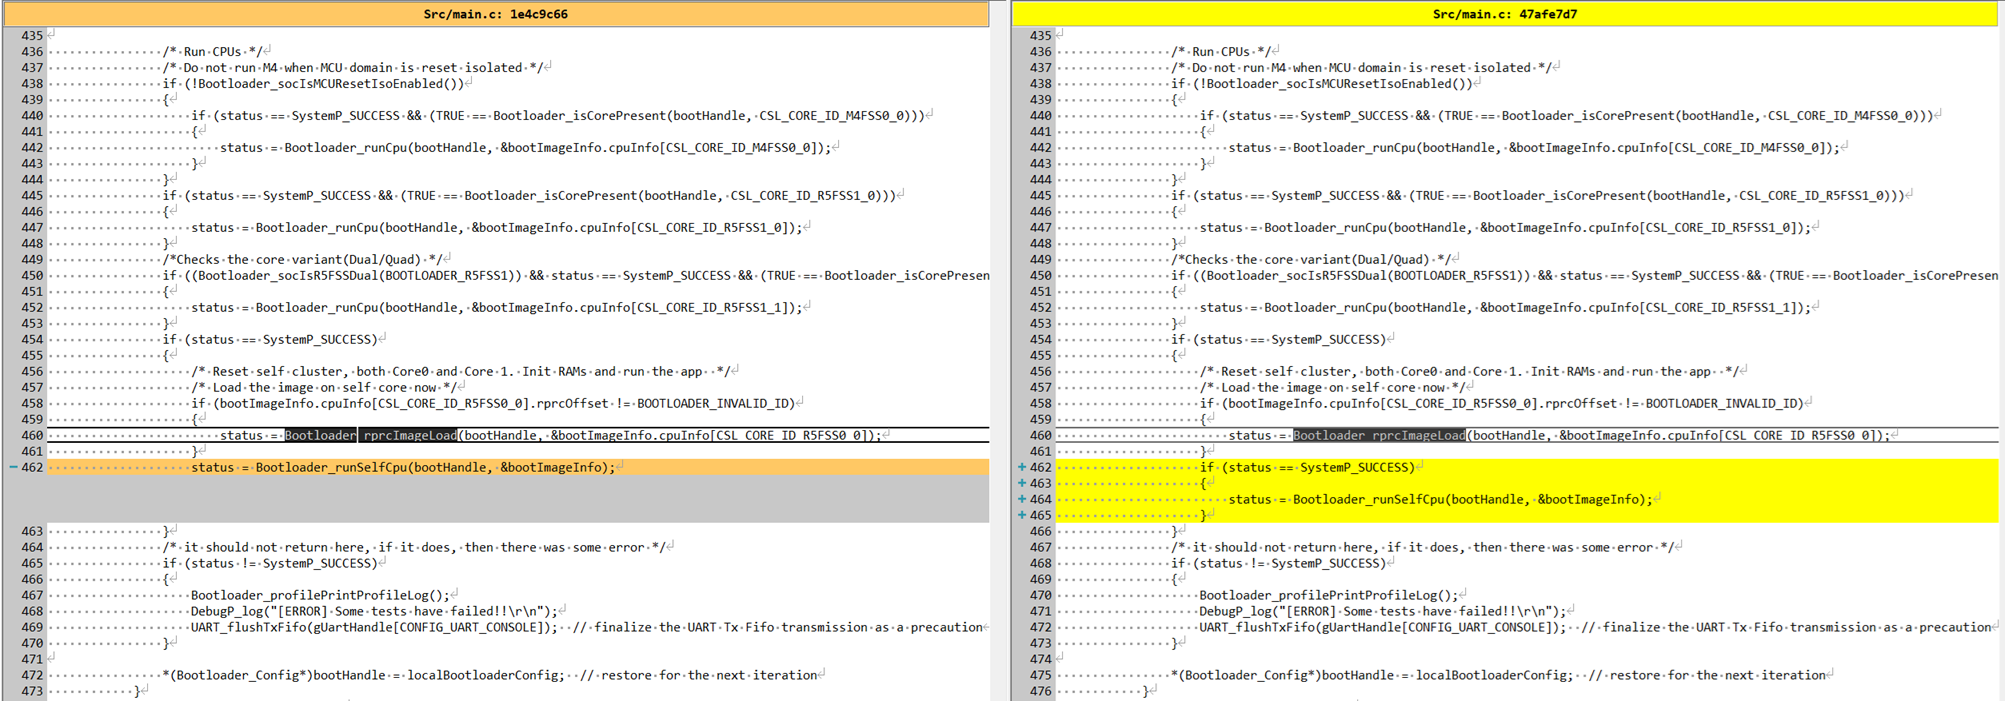Click added closing brace on right line 465
This screenshot has height=701, width=2005.
pyautogui.click(x=1204, y=515)
